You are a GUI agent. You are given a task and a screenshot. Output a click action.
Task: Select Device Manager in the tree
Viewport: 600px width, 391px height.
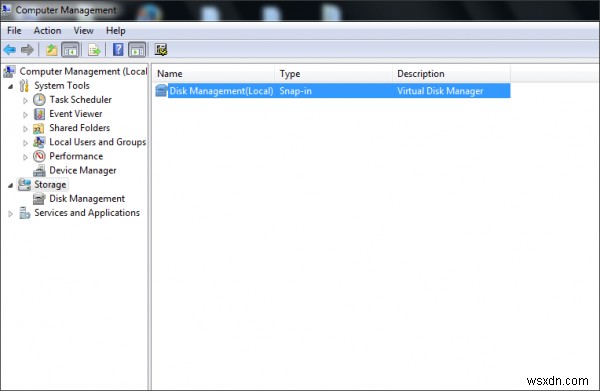click(83, 171)
